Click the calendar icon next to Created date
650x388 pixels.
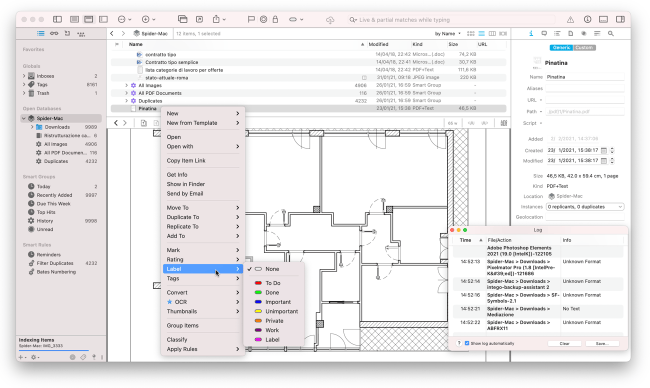(604, 150)
